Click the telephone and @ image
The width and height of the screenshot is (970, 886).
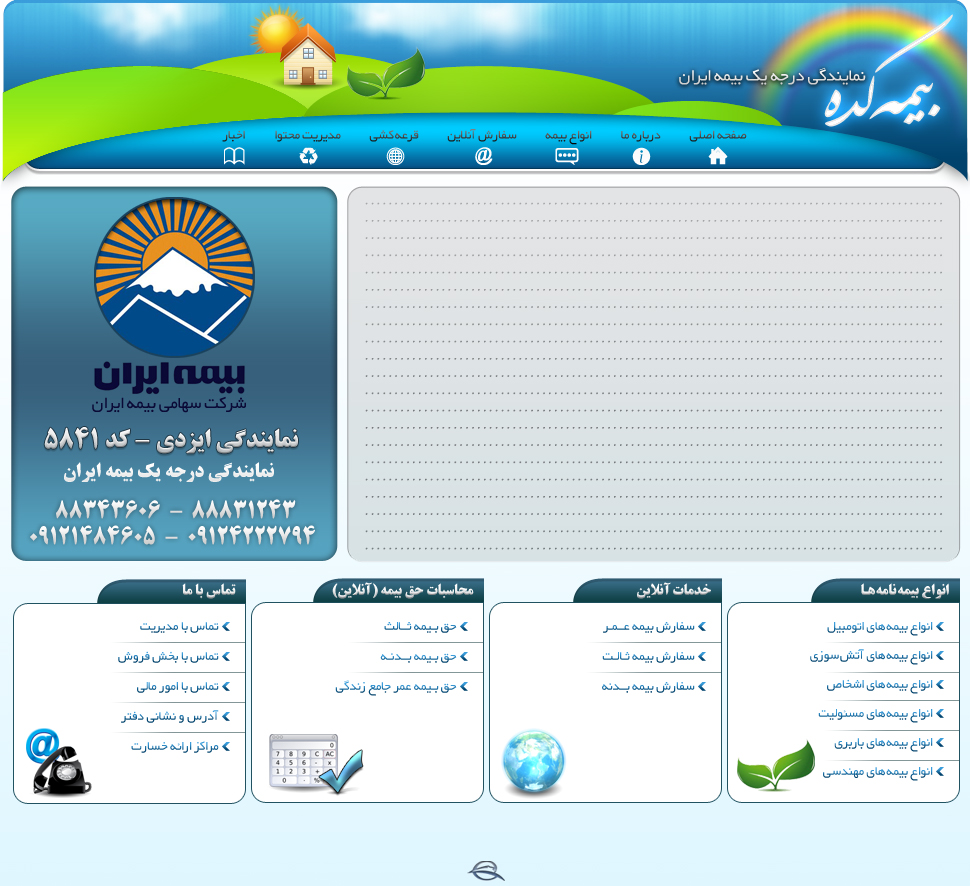[x=58, y=761]
